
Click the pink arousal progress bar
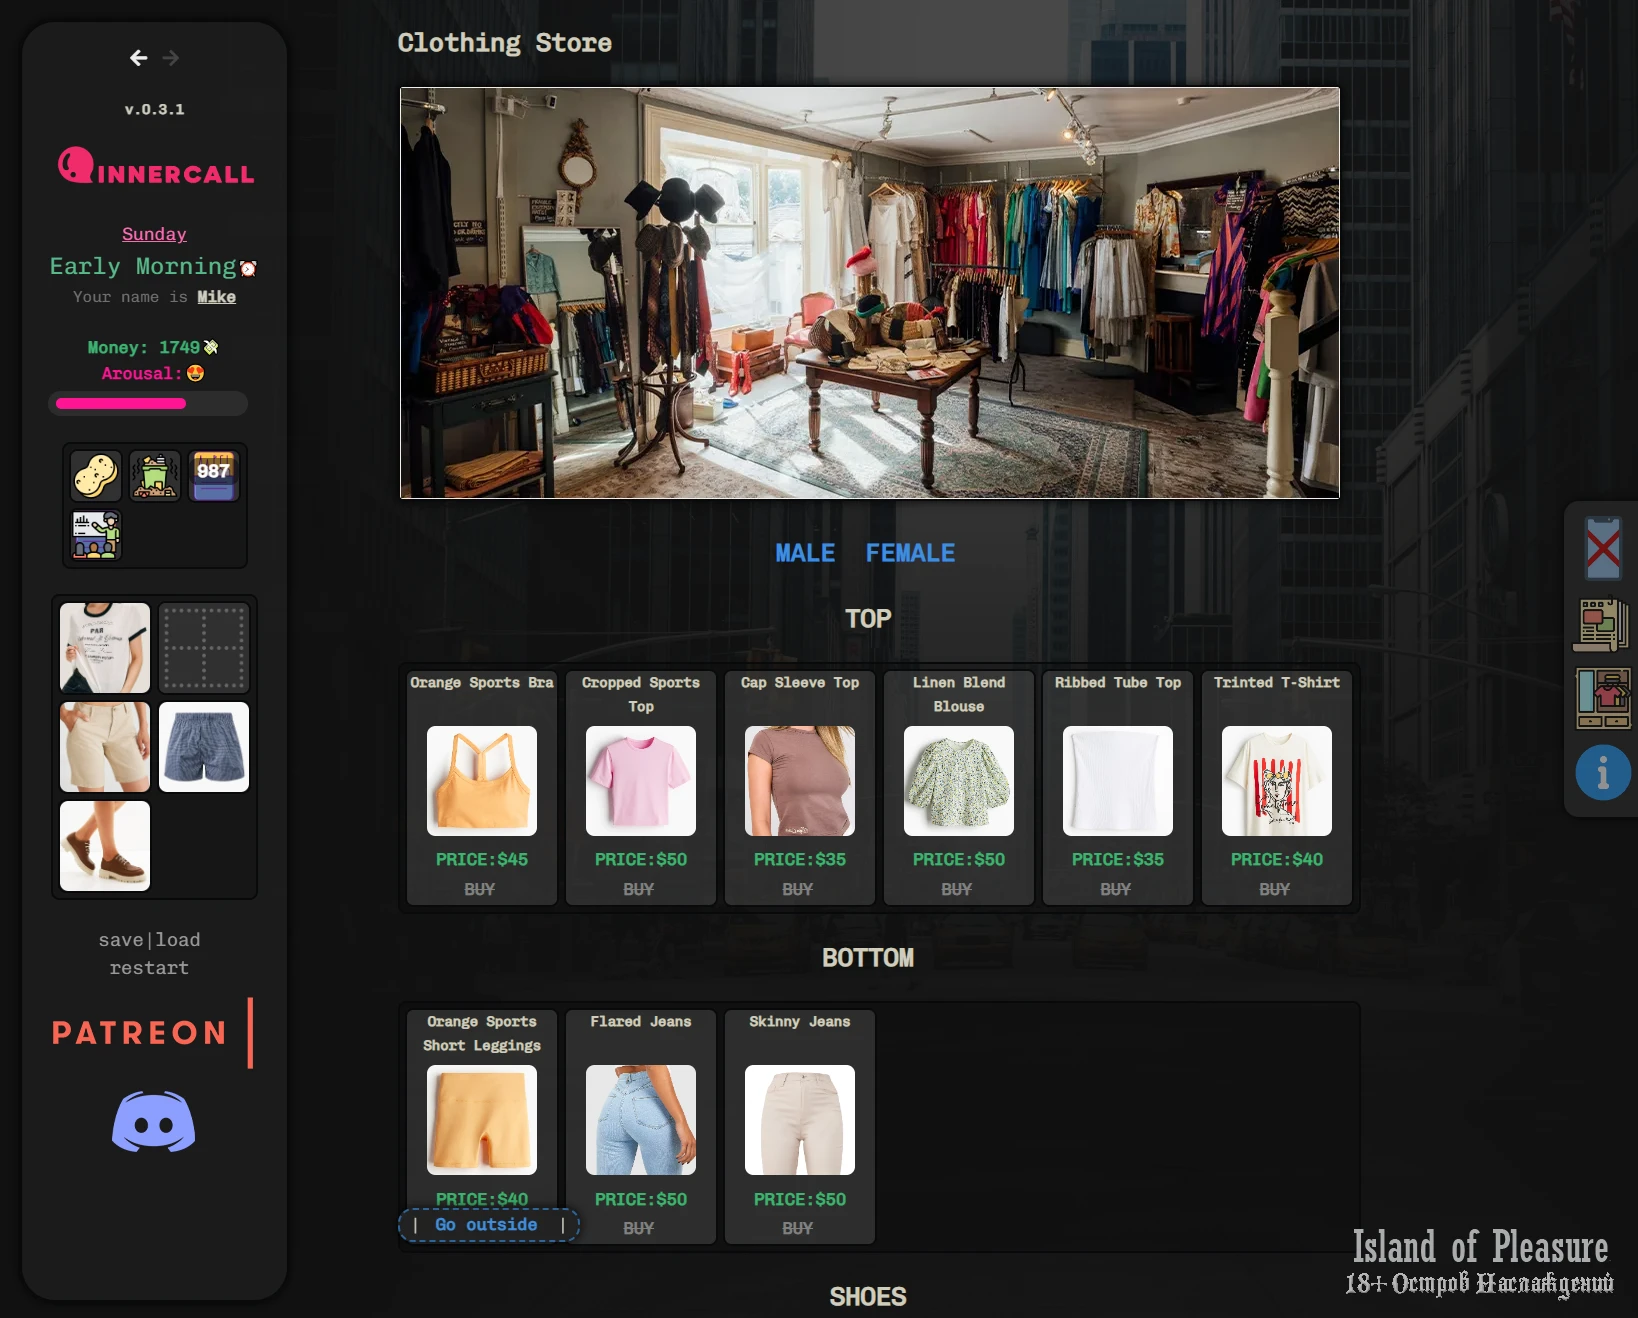[148, 404]
